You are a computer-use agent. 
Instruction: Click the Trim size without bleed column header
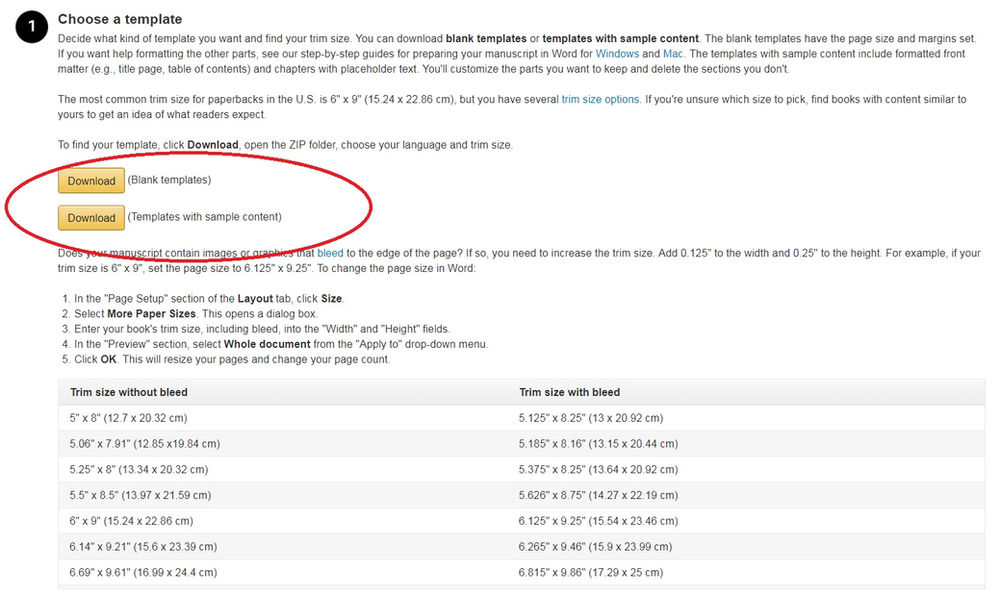click(x=127, y=392)
